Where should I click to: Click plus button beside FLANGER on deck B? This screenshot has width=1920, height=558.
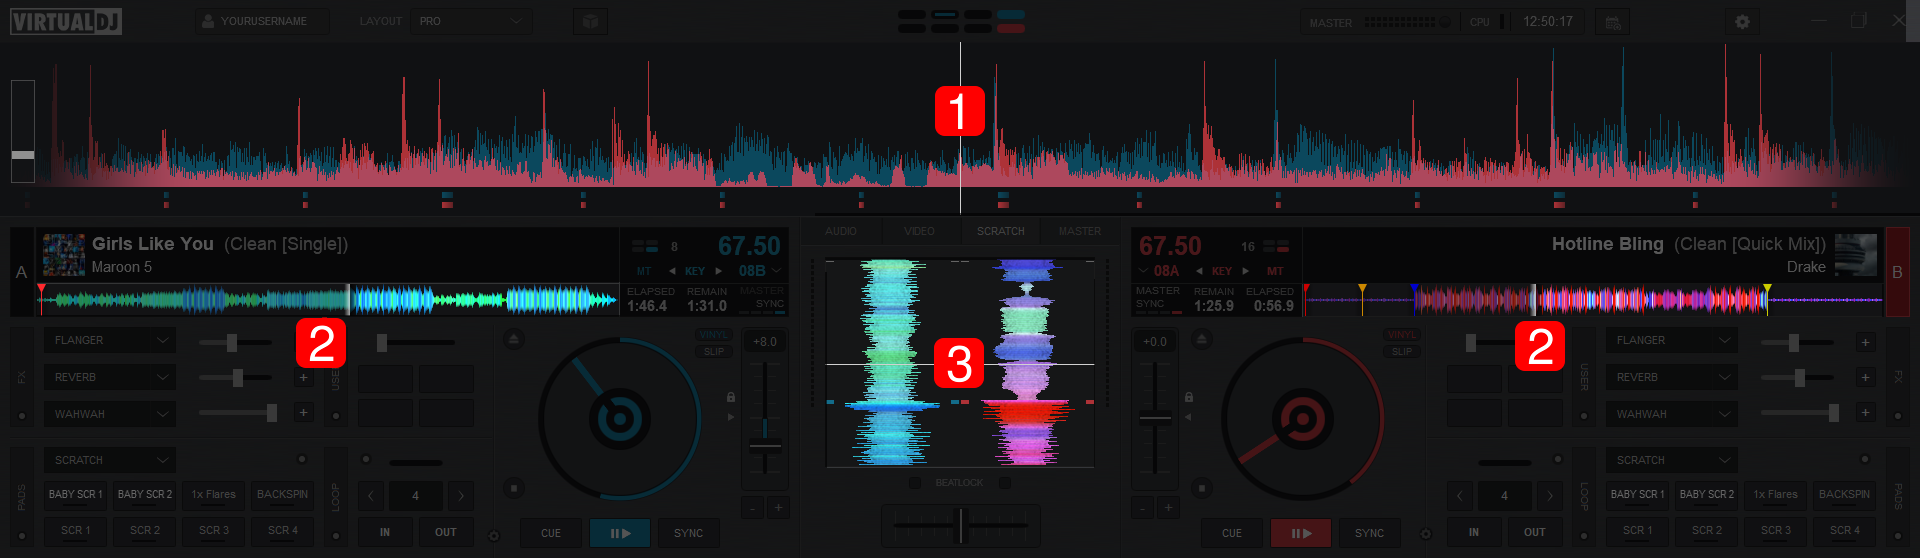[1865, 342]
